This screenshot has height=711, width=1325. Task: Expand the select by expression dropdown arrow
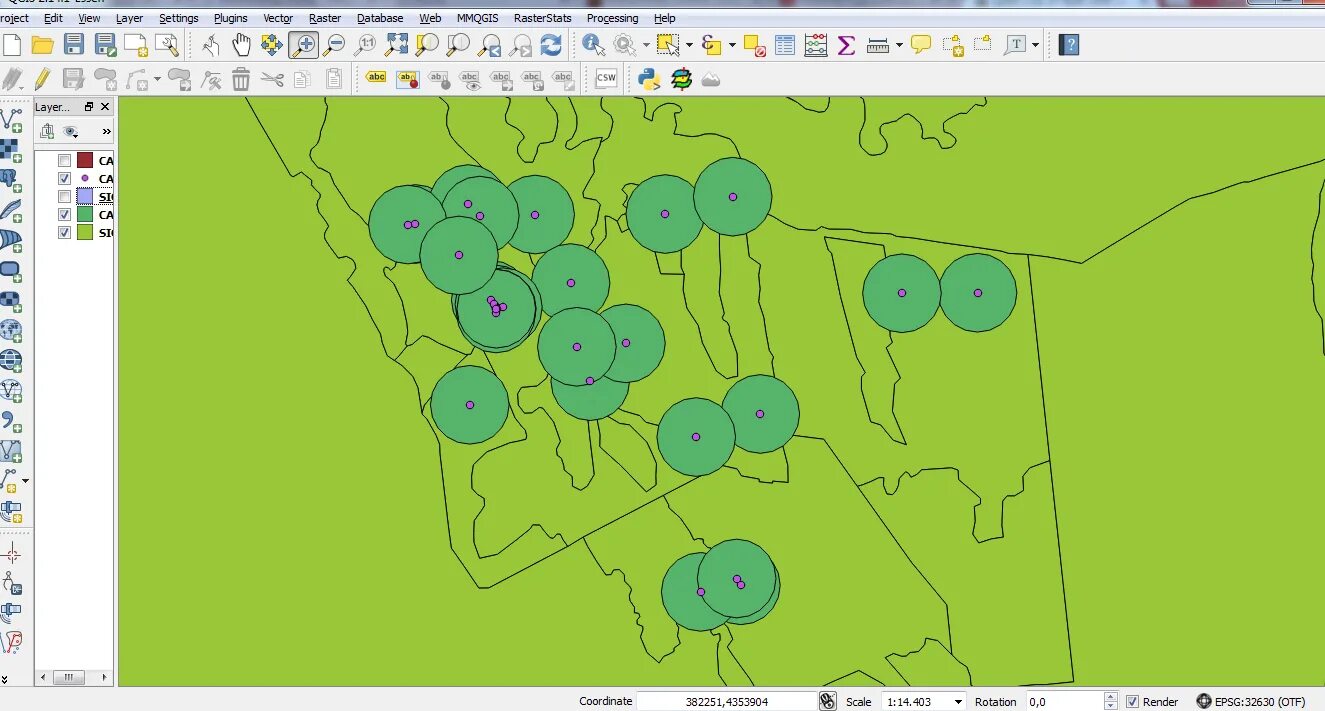733,45
